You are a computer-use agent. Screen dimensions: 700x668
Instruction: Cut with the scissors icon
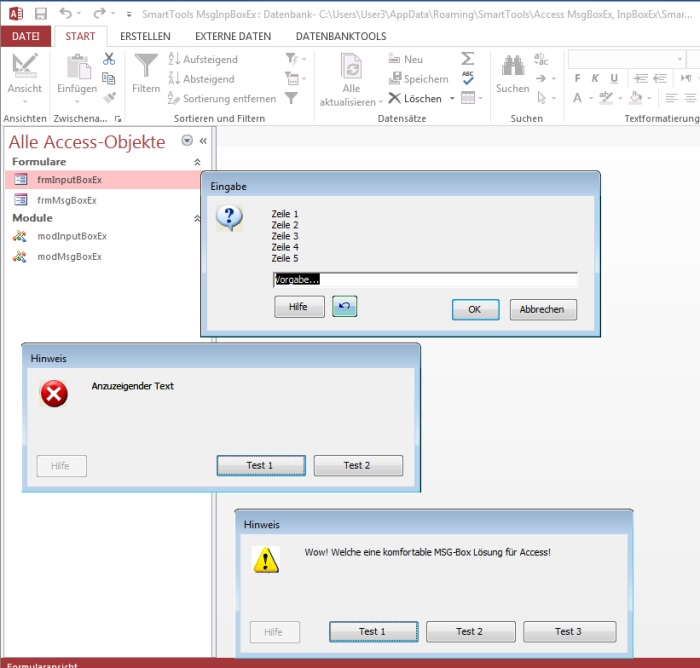(x=109, y=59)
